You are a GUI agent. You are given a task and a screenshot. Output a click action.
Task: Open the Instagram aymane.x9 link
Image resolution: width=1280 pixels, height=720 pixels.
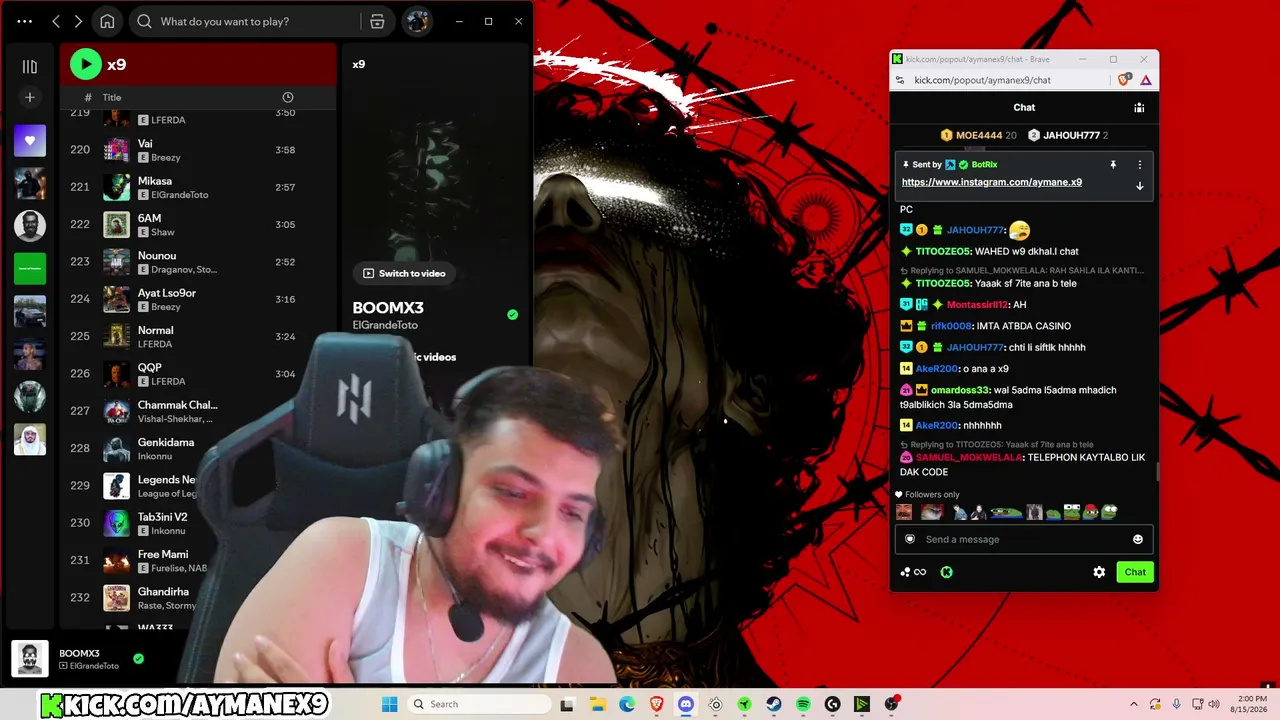(x=992, y=182)
